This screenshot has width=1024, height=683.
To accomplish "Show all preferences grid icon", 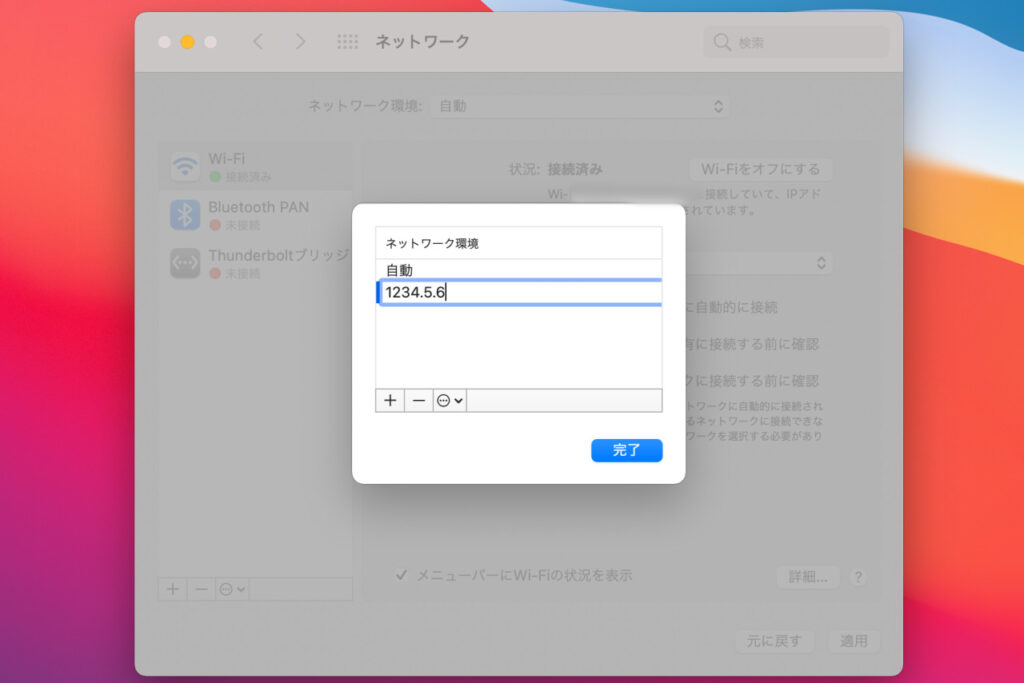I will click(347, 42).
